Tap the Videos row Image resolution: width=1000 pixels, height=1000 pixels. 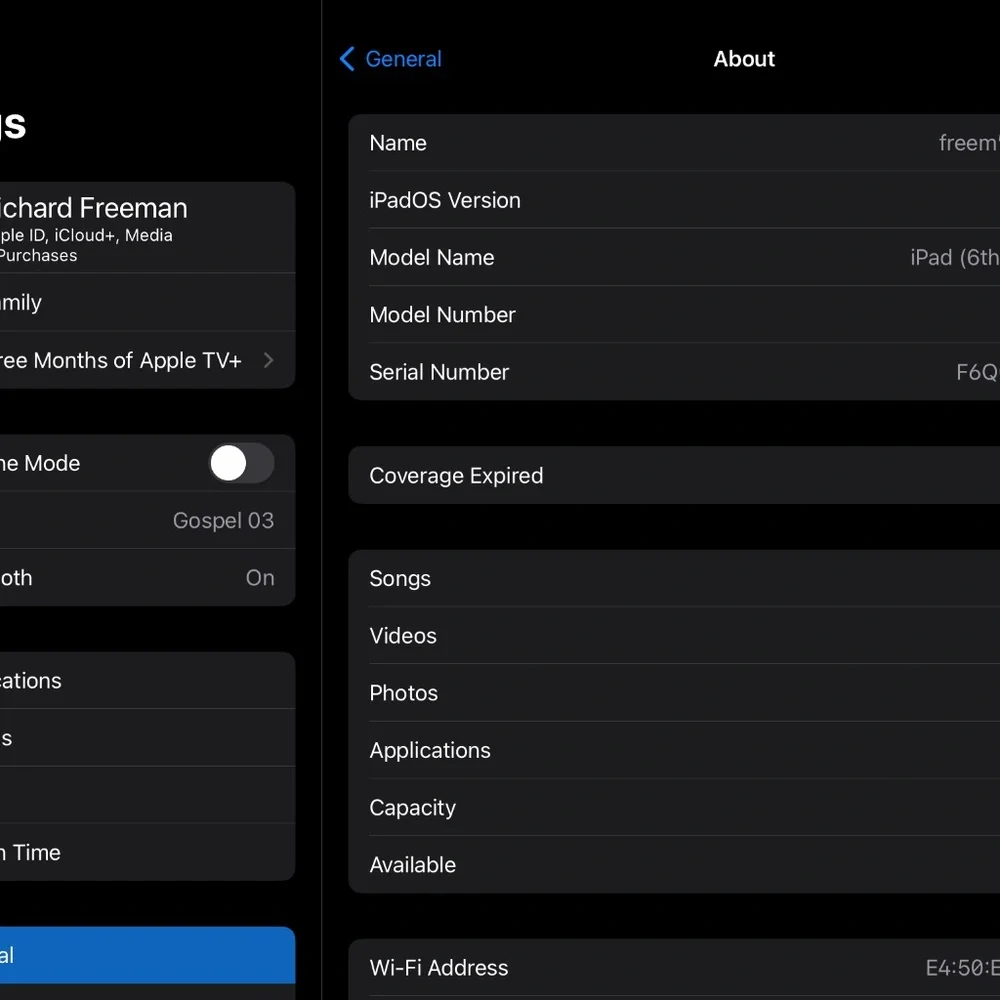pos(674,636)
